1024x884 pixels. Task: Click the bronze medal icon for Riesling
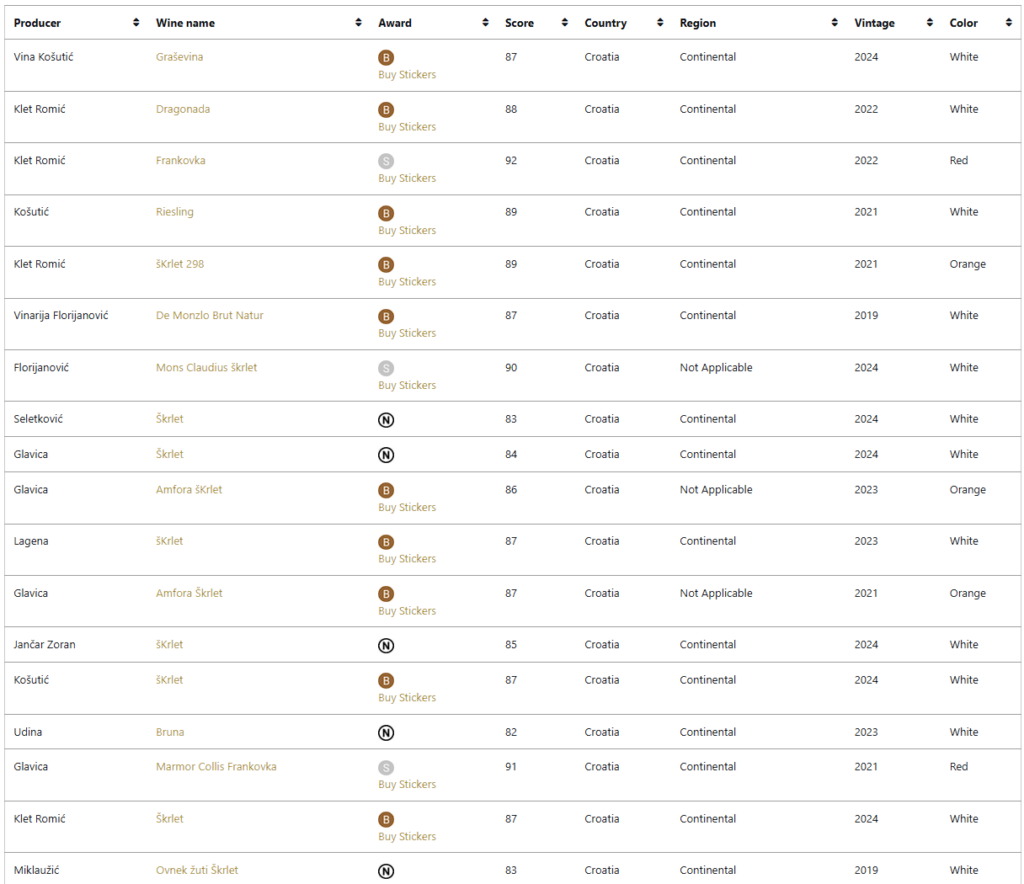pos(386,213)
